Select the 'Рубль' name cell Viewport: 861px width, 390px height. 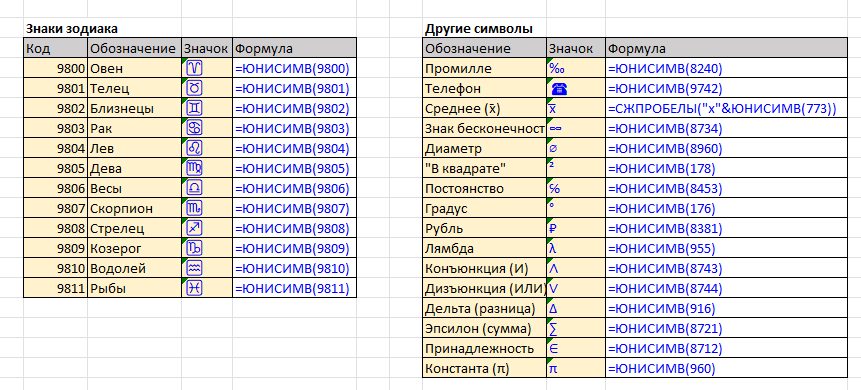(485, 229)
